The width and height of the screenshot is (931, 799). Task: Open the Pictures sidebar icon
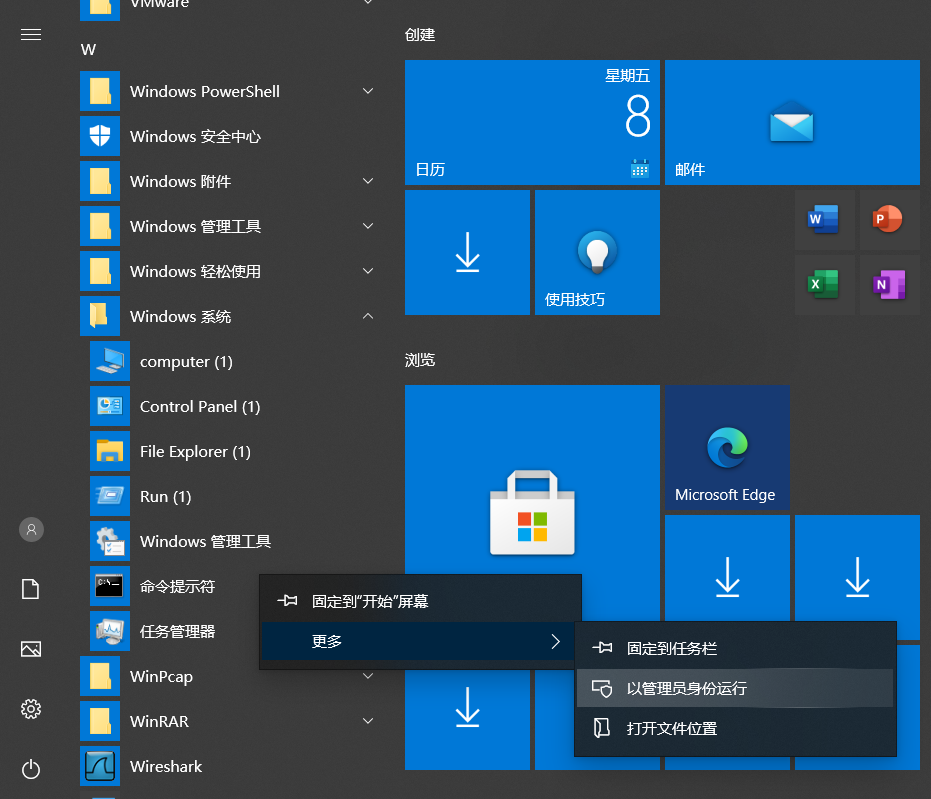[x=31, y=649]
